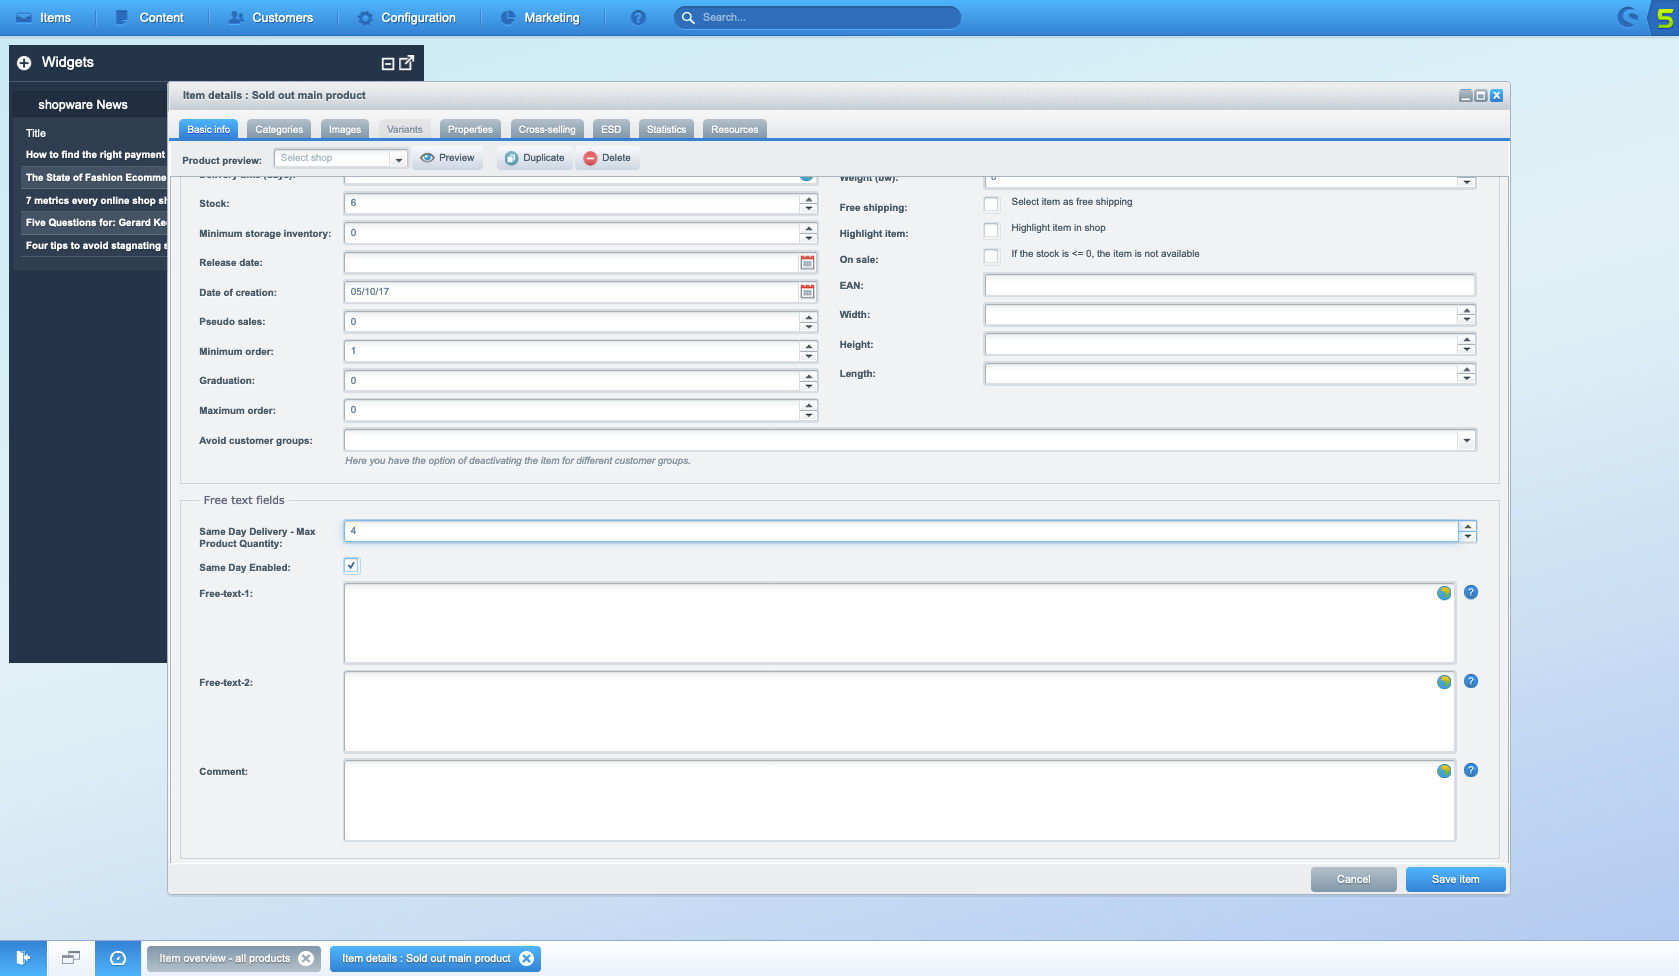Switch to the Cross-selling tab
Viewport: 1679px width, 976px height.
click(x=547, y=129)
